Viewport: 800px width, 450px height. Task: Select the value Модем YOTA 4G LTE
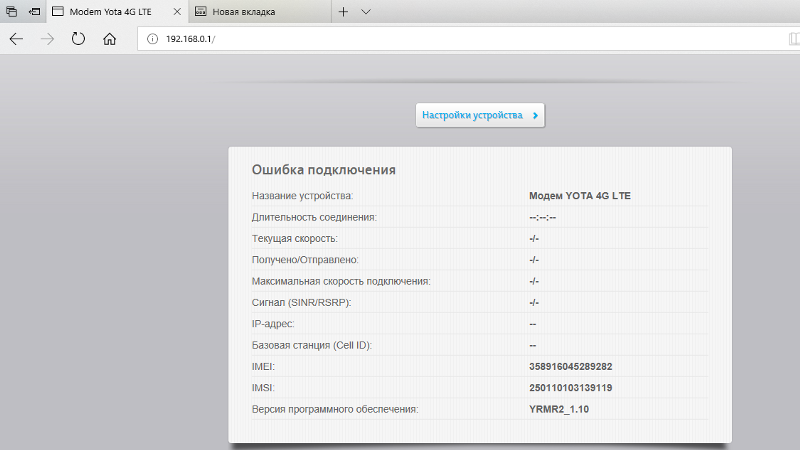coord(580,196)
